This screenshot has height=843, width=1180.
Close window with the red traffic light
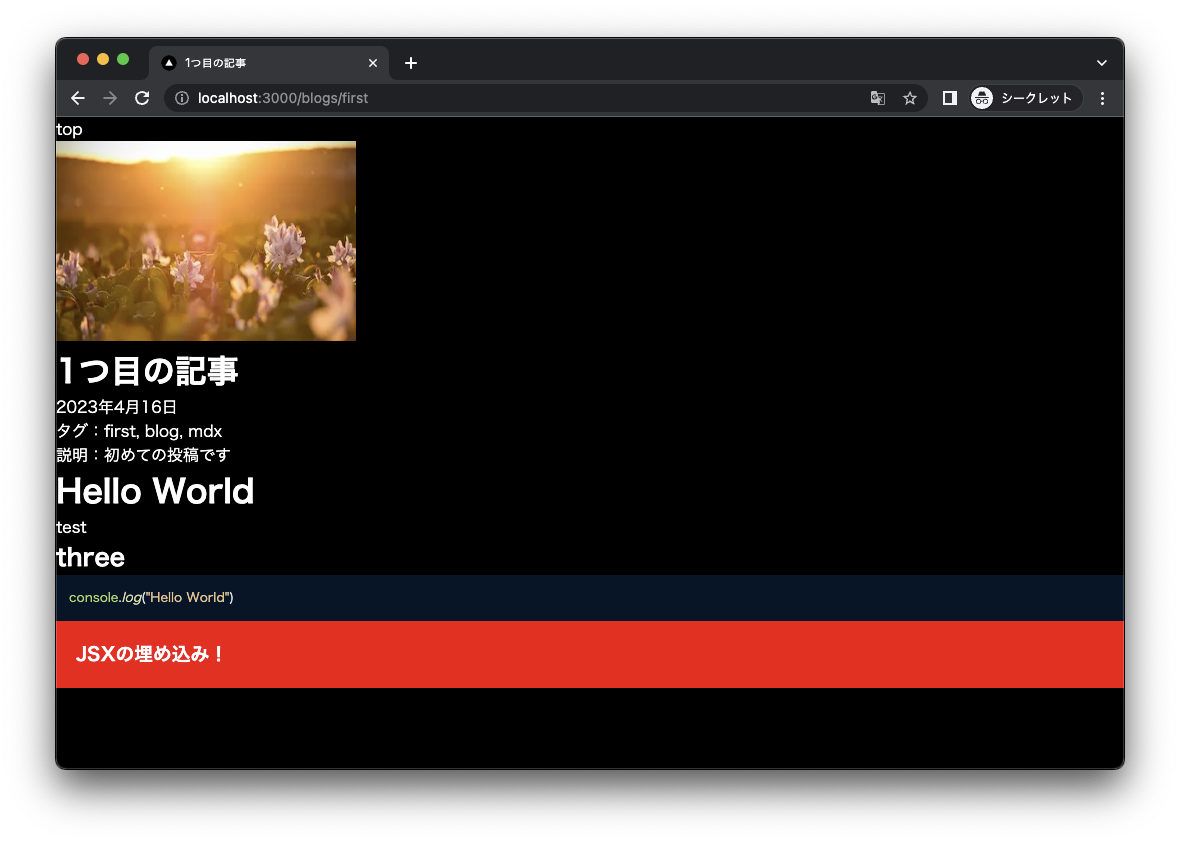point(83,59)
